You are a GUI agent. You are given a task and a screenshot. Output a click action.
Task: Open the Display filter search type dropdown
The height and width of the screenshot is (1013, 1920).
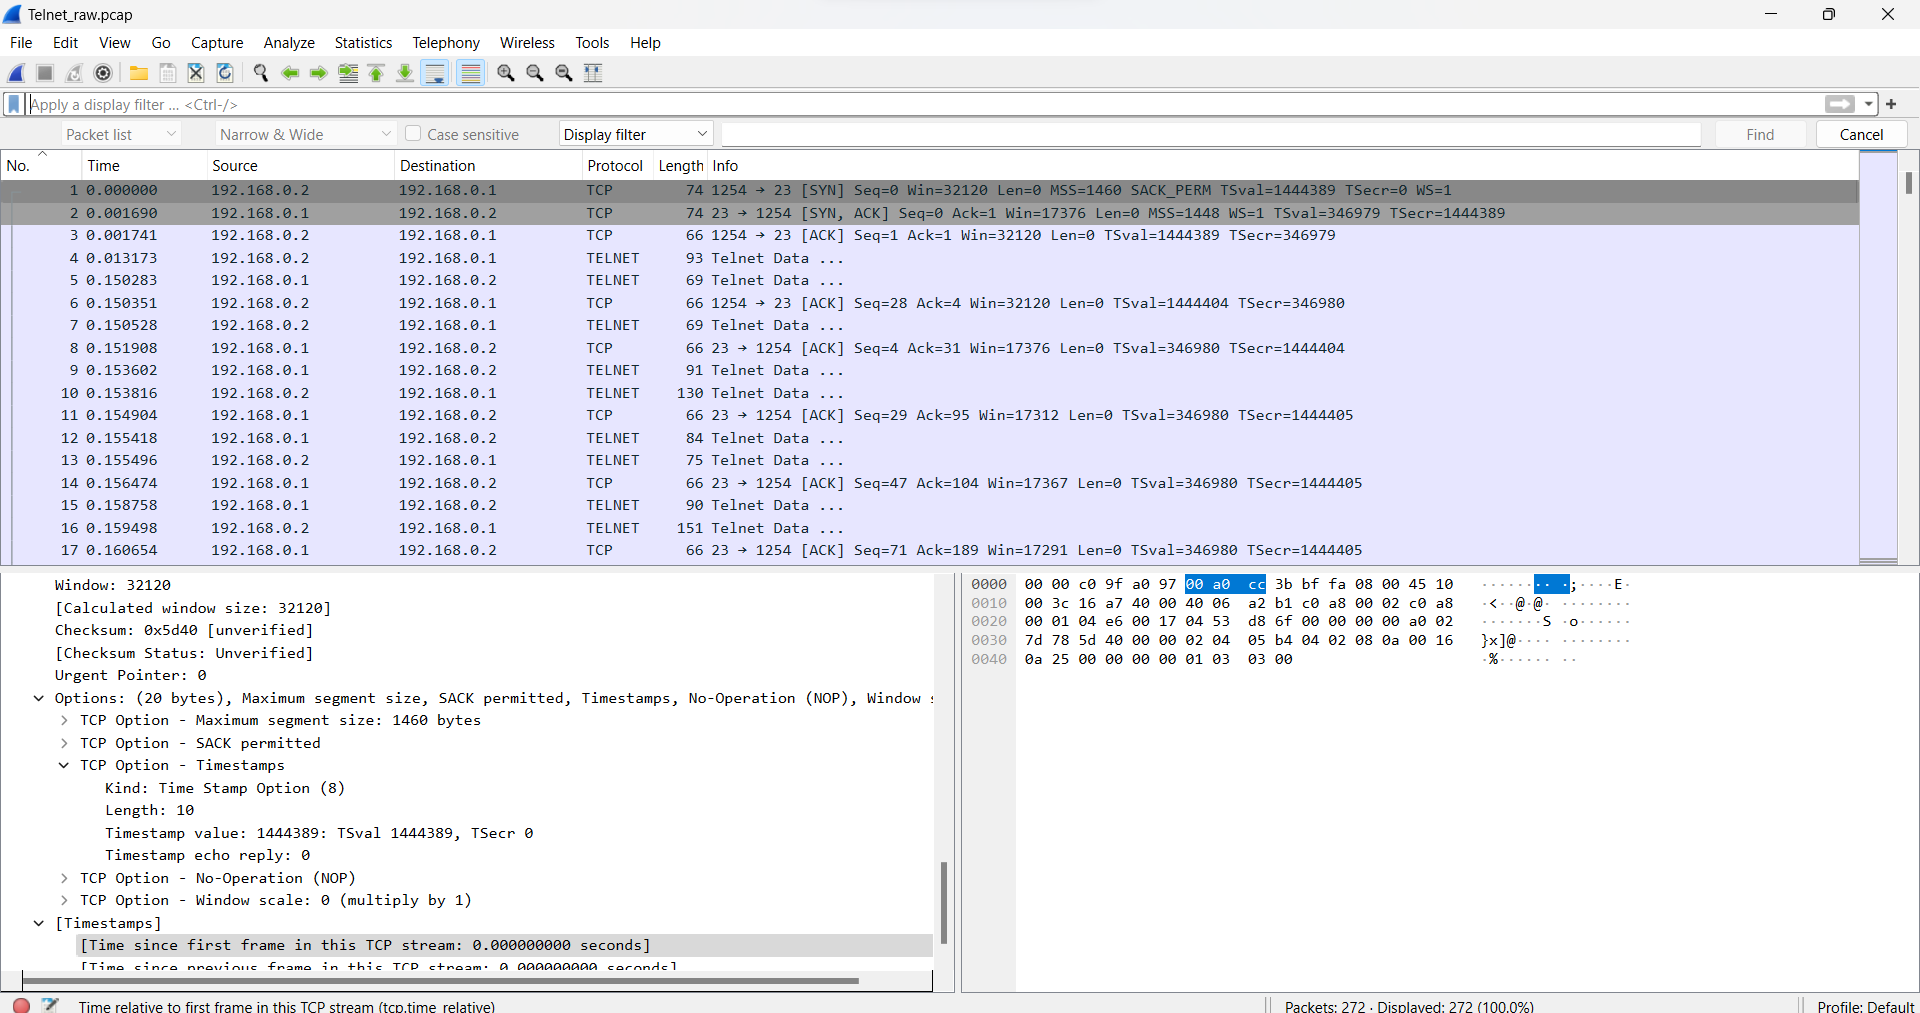click(635, 134)
